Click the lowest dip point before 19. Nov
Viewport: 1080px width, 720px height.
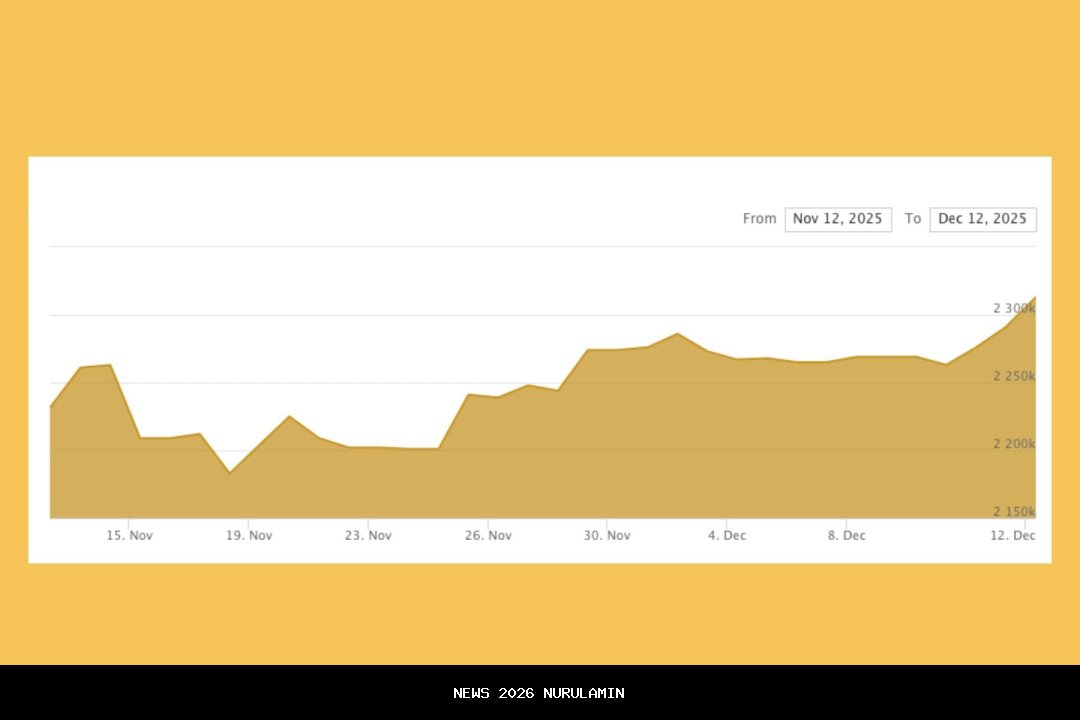pos(230,472)
